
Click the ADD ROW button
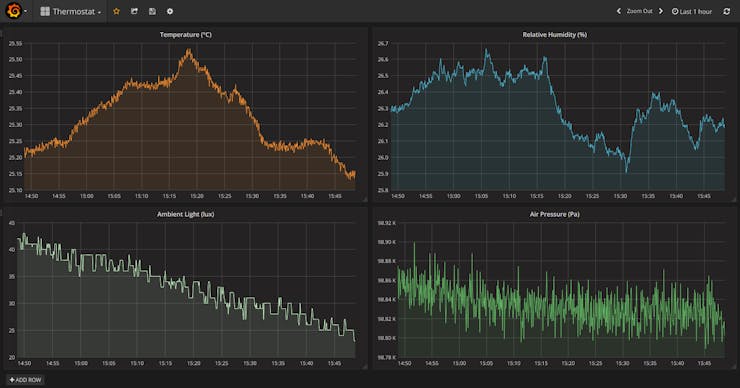(x=25, y=380)
